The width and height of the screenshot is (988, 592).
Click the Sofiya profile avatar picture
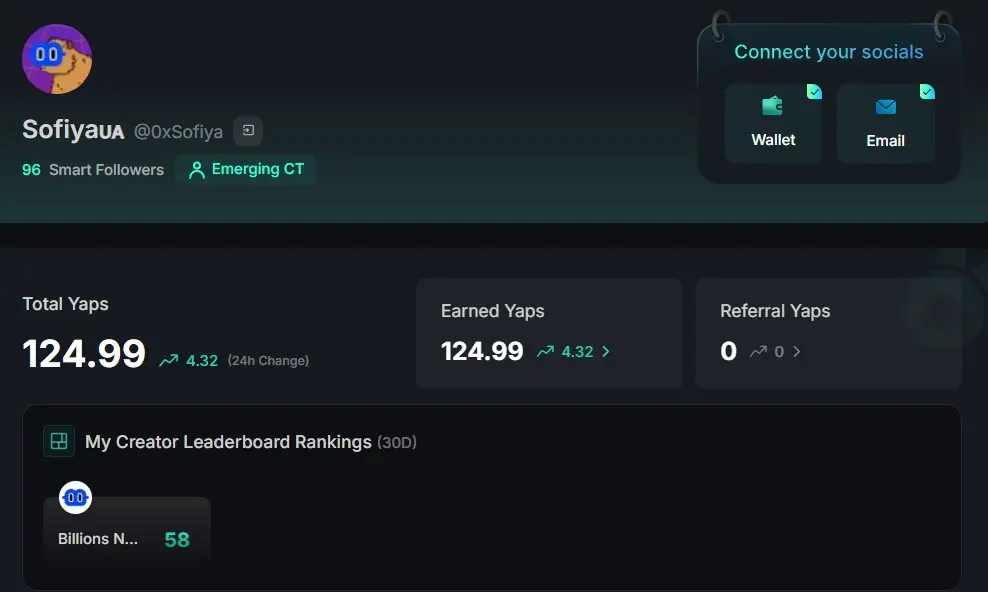pos(57,59)
